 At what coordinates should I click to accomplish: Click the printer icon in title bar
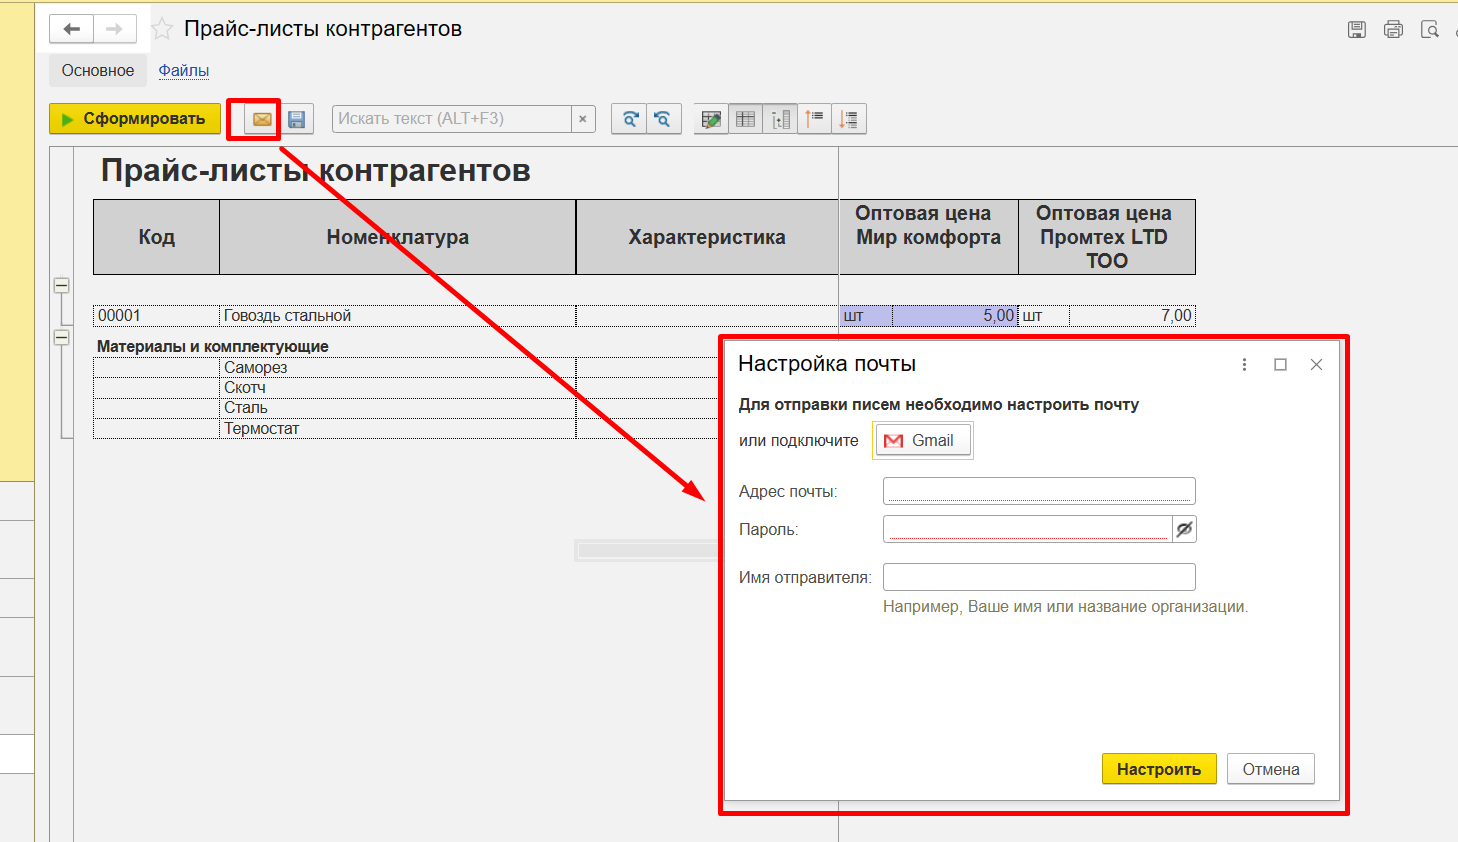[x=1393, y=29]
